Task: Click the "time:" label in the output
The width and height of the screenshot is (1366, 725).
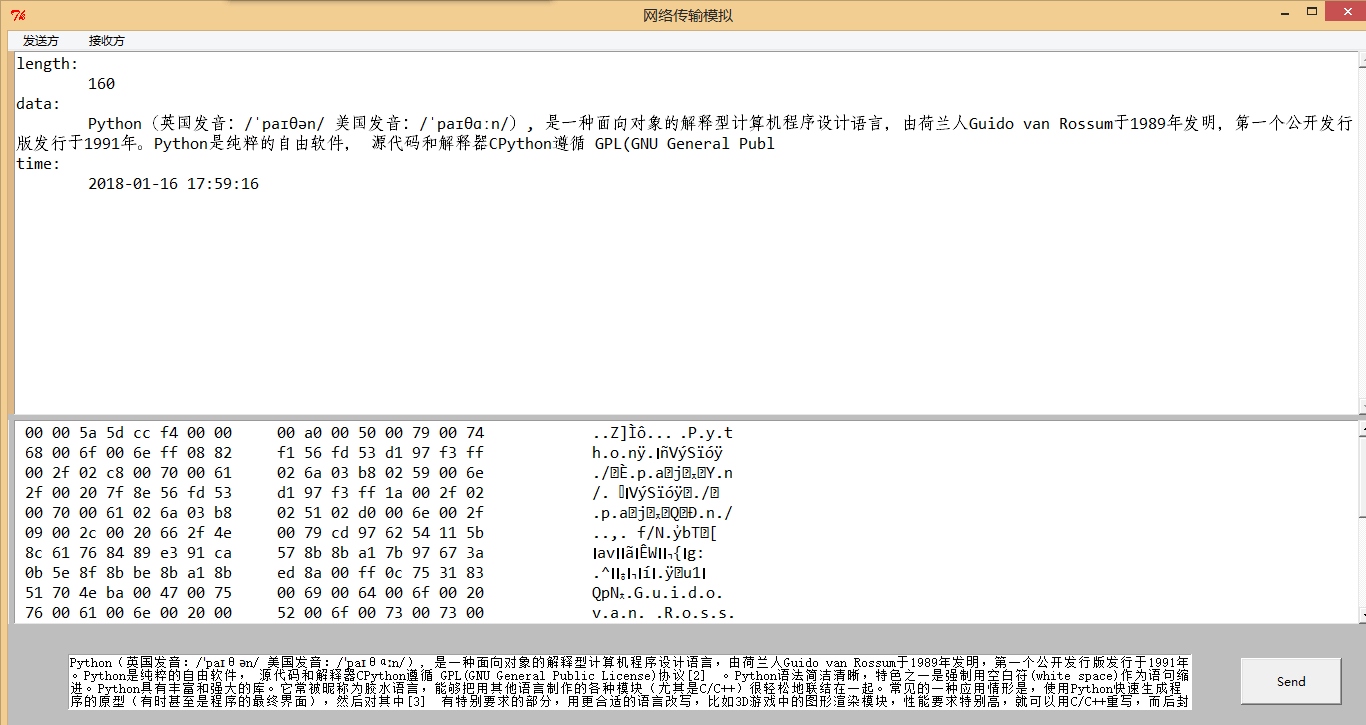Action: point(38,164)
